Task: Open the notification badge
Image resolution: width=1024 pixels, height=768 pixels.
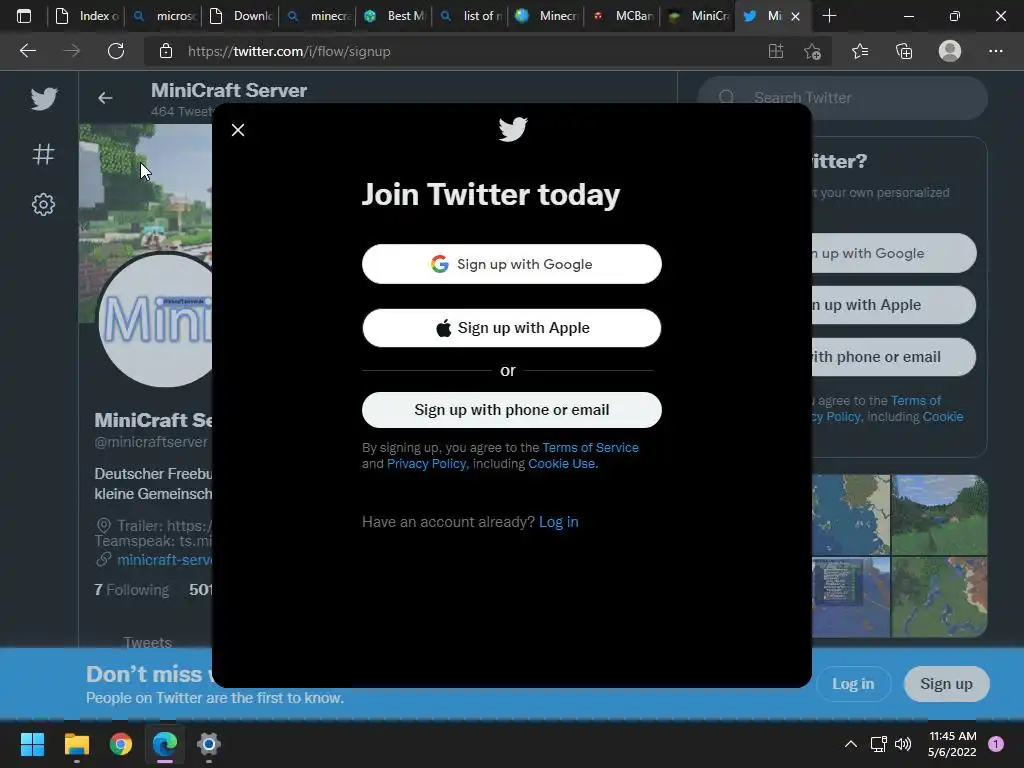Action: click(x=996, y=744)
